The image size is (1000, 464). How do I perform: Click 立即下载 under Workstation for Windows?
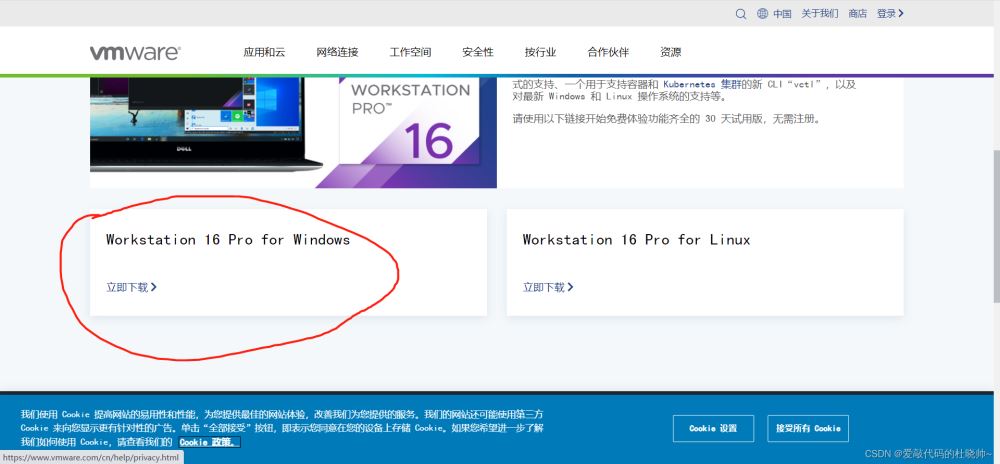click(x=131, y=287)
